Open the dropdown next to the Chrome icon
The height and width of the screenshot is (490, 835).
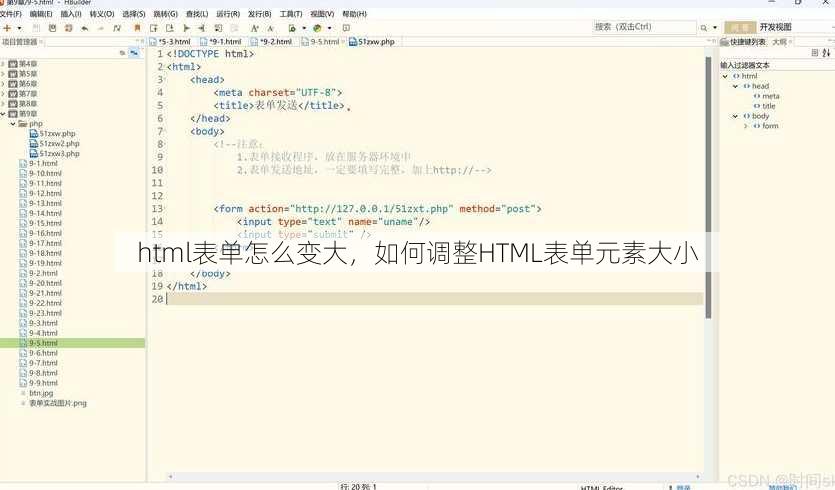330,28
